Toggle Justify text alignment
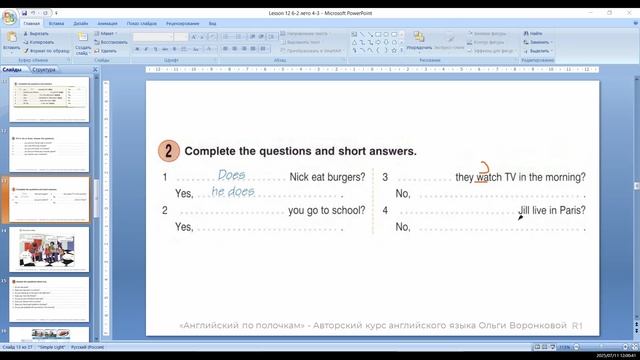 [x=253, y=49]
